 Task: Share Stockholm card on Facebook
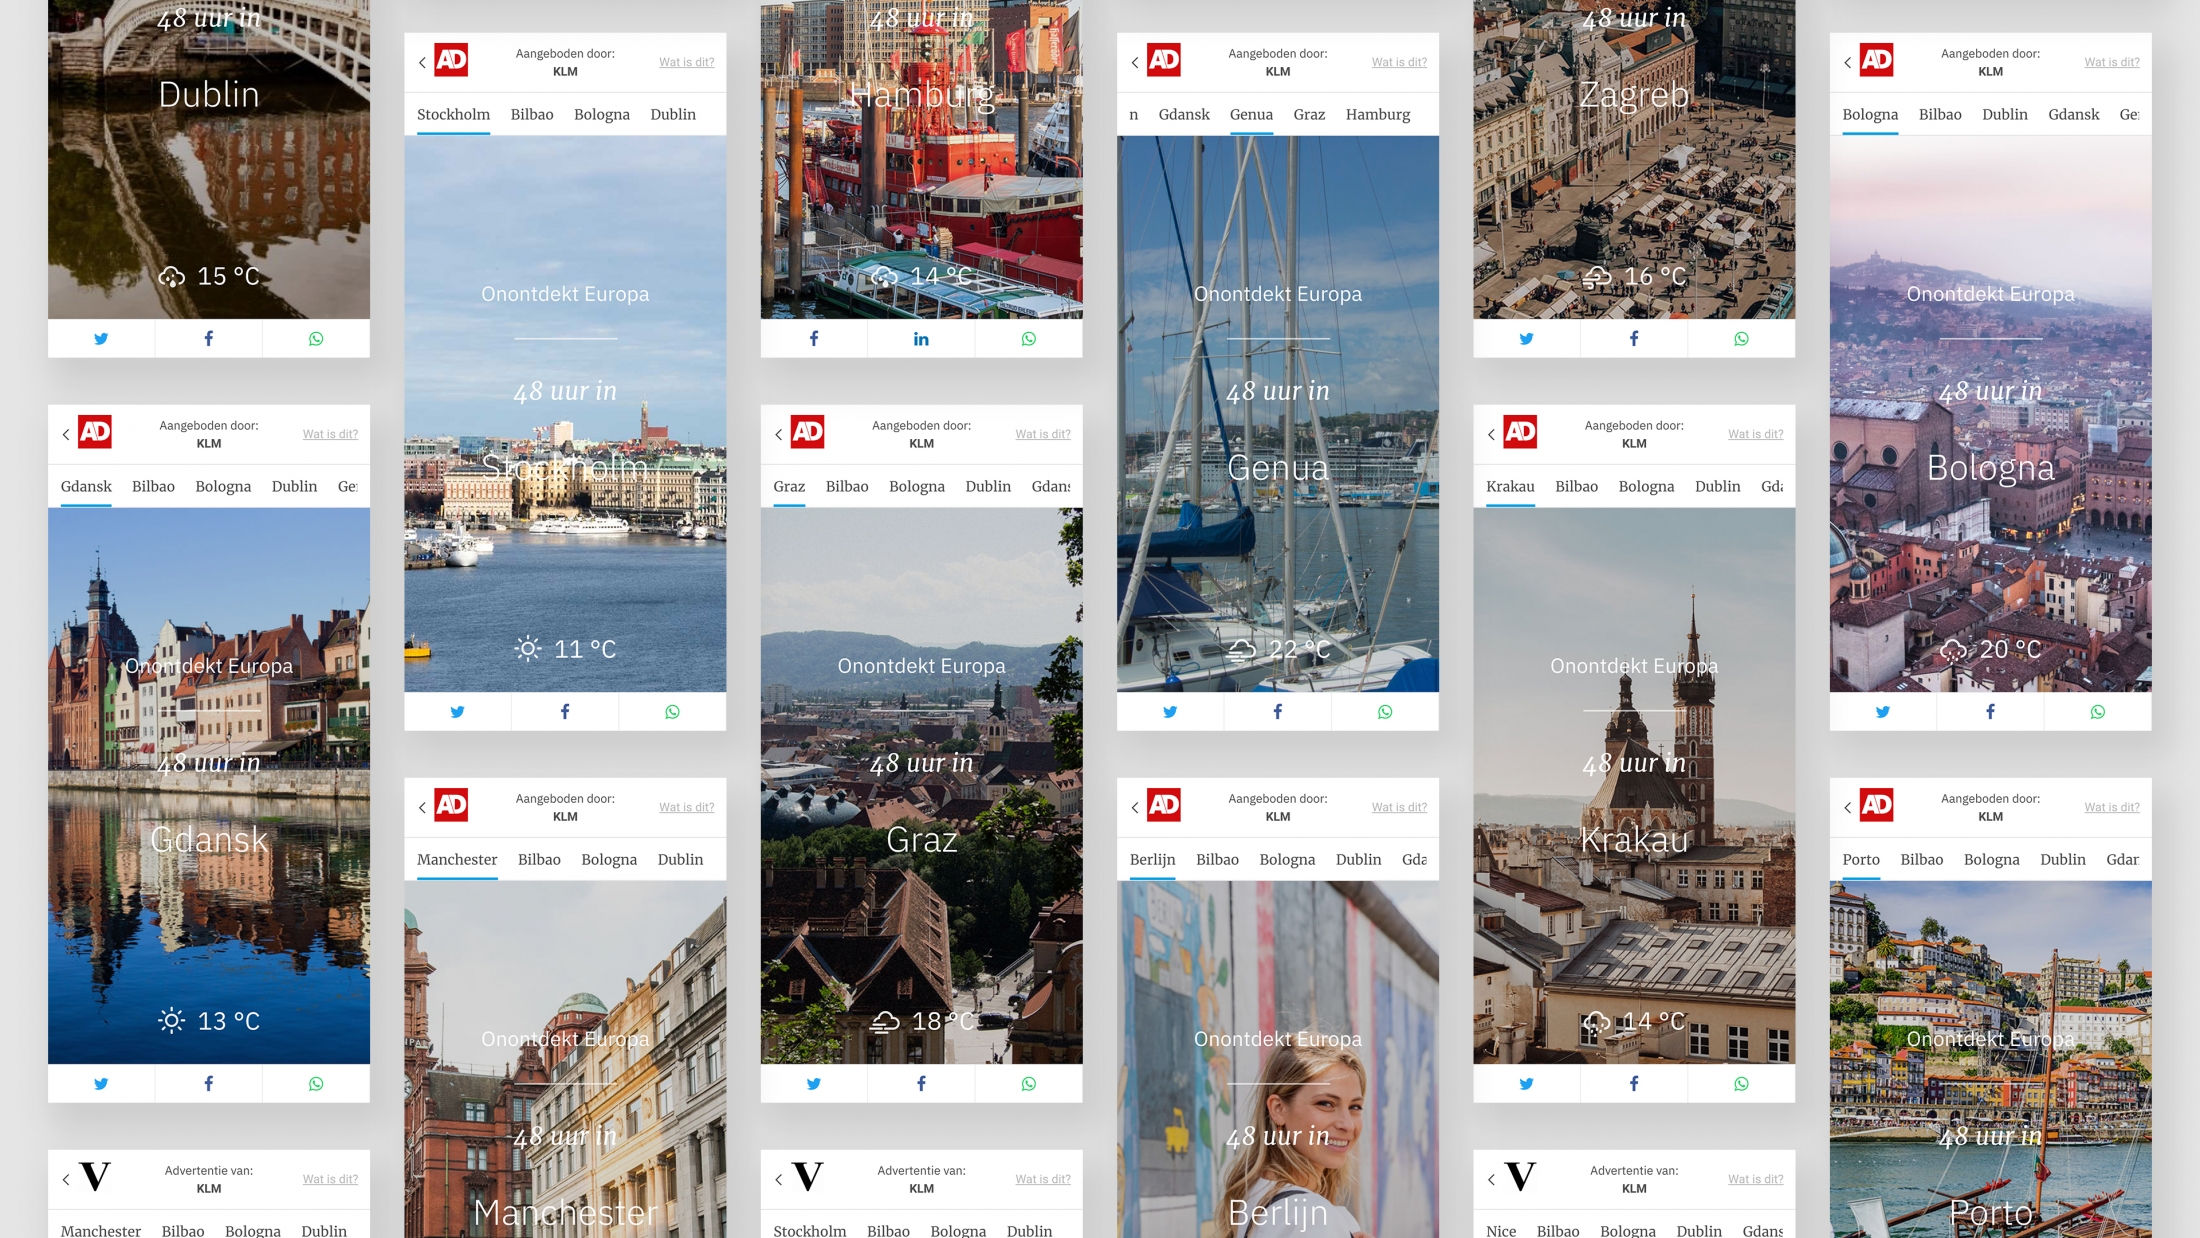click(565, 712)
